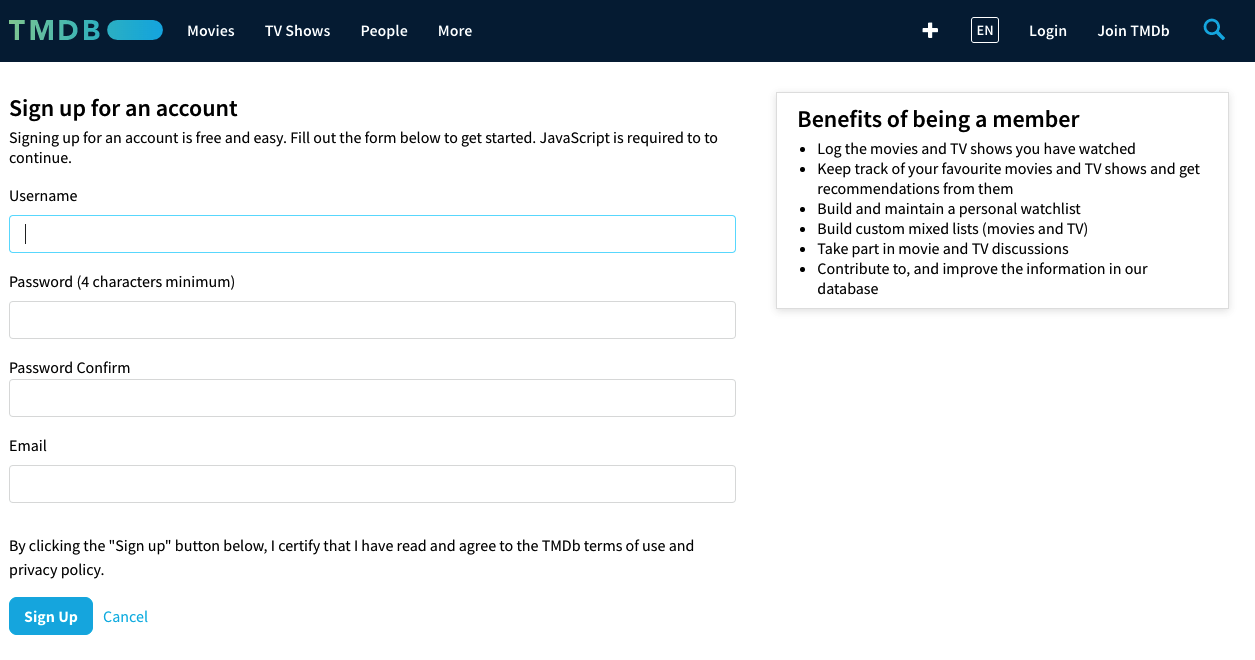Click the Benefits of being a member heading

[x=938, y=120]
